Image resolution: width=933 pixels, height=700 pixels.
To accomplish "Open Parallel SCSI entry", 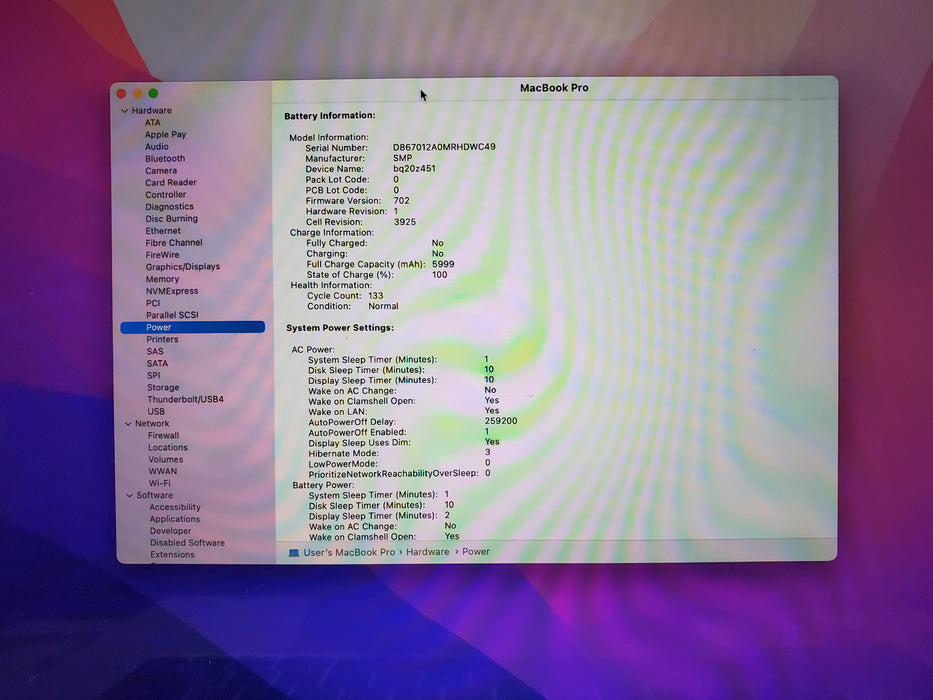I will tap(173, 315).
